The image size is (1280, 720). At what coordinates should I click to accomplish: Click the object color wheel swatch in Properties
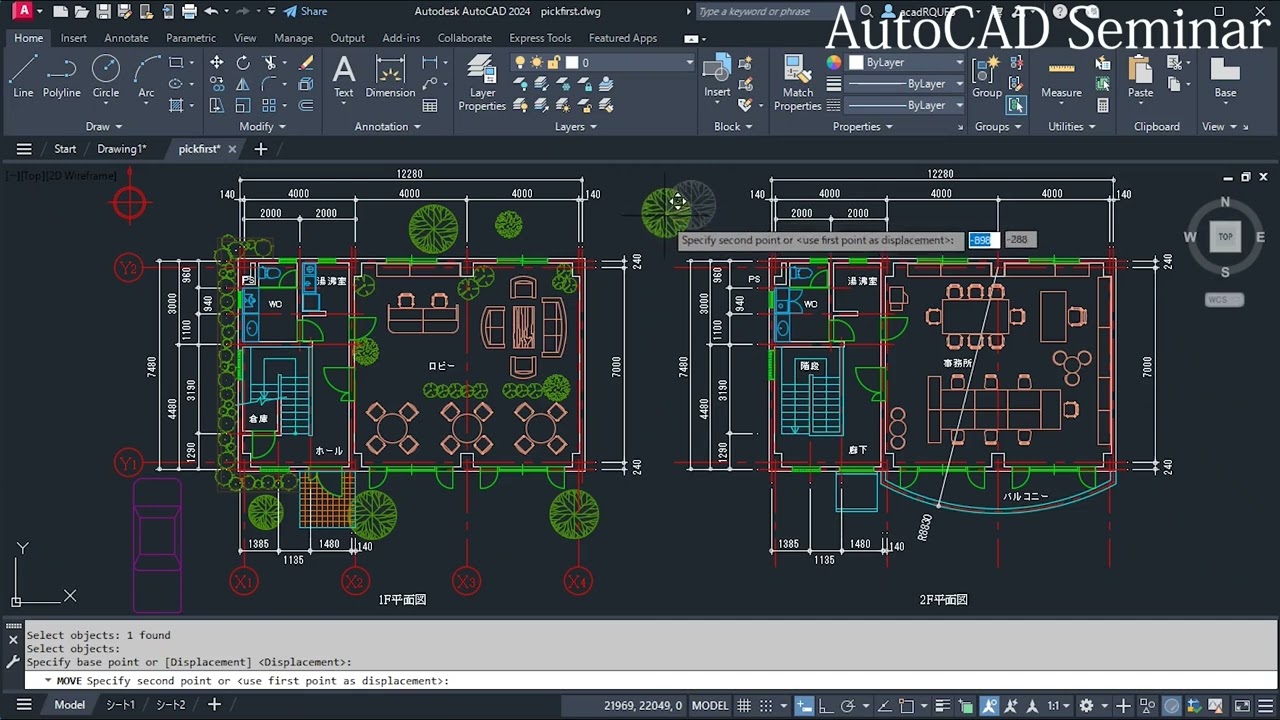834,62
